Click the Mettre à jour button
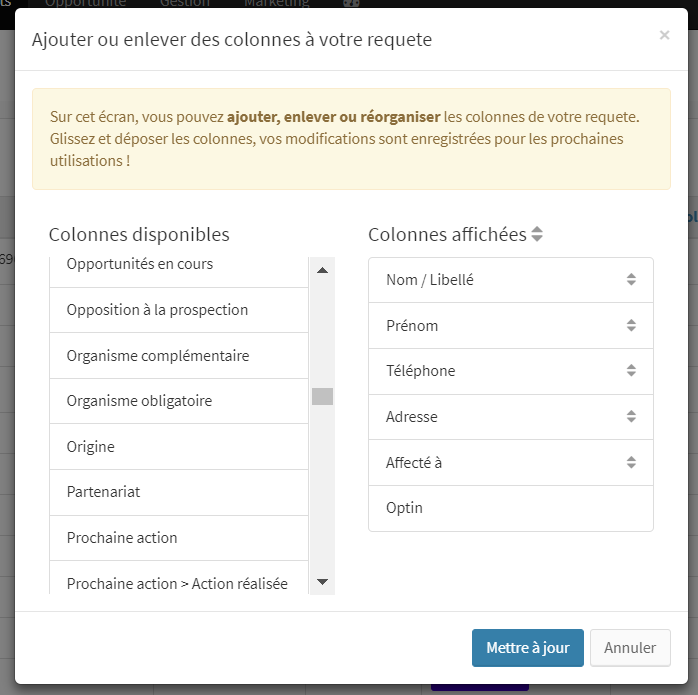 coord(528,648)
